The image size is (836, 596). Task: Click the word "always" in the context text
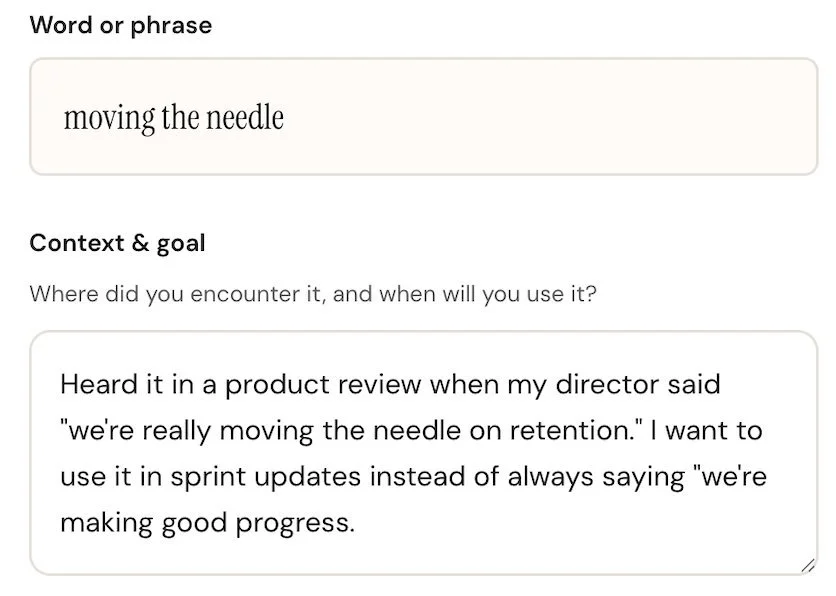coord(557,477)
